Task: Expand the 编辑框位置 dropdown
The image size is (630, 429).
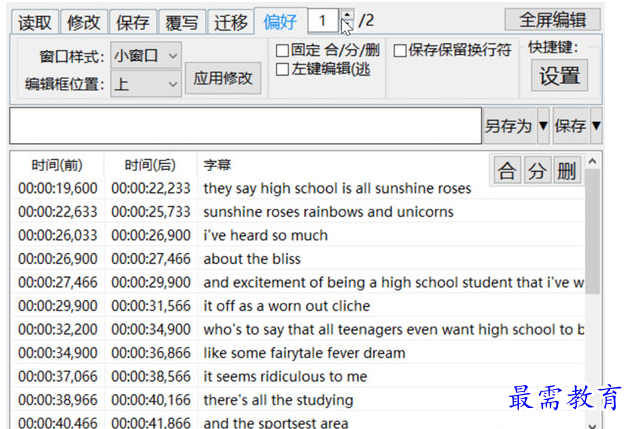Action: 146,84
